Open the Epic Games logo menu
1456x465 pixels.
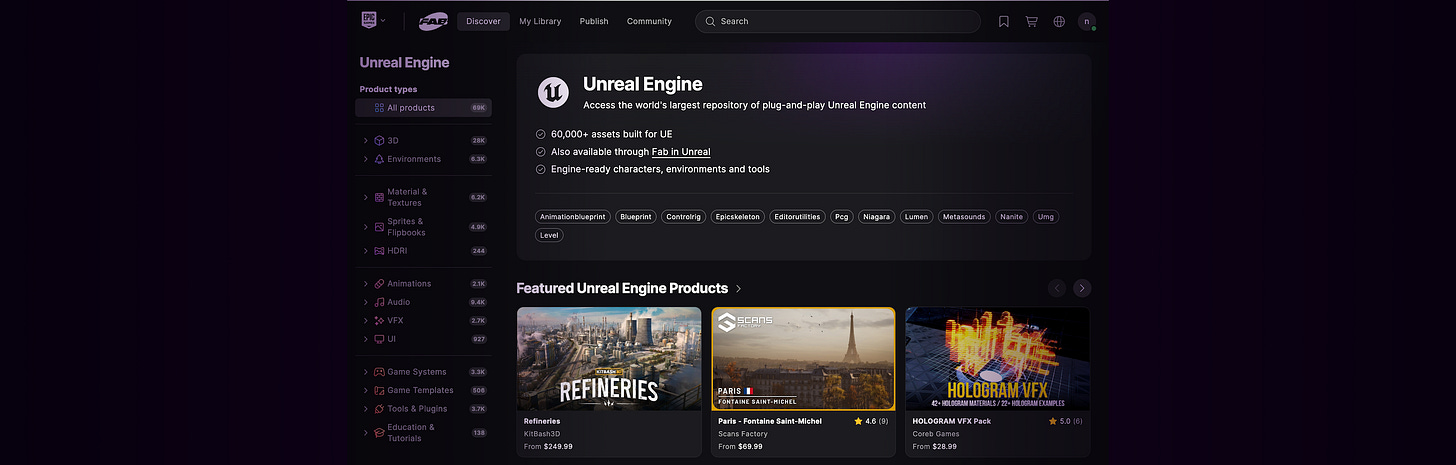(373, 20)
